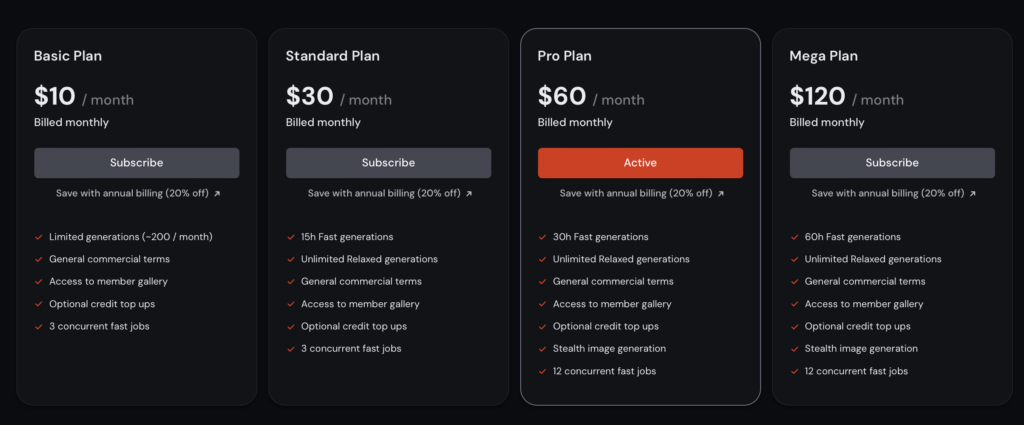This screenshot has height=425, width=1024.
Task: Click arrow icon beside Pro annual billing
Action: click(x=721, y=194)
